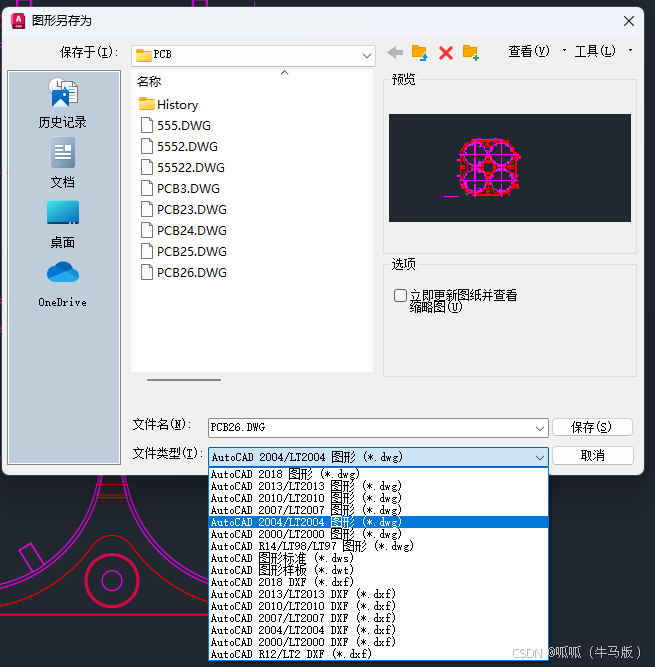Choose AutoCAD 图形样板 (*.dwt)
655x667 pixels.
pyautogui.click(x=378, y=570)
